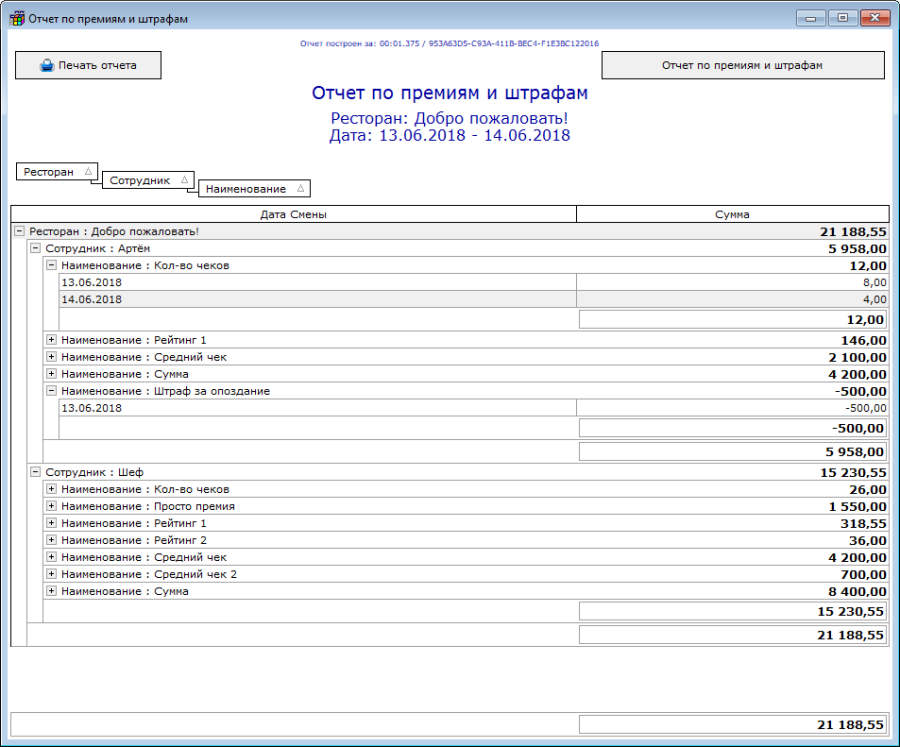Expand the Просто премия row
This screenshot has height=747, width=900.
click(x=51, y=507)
